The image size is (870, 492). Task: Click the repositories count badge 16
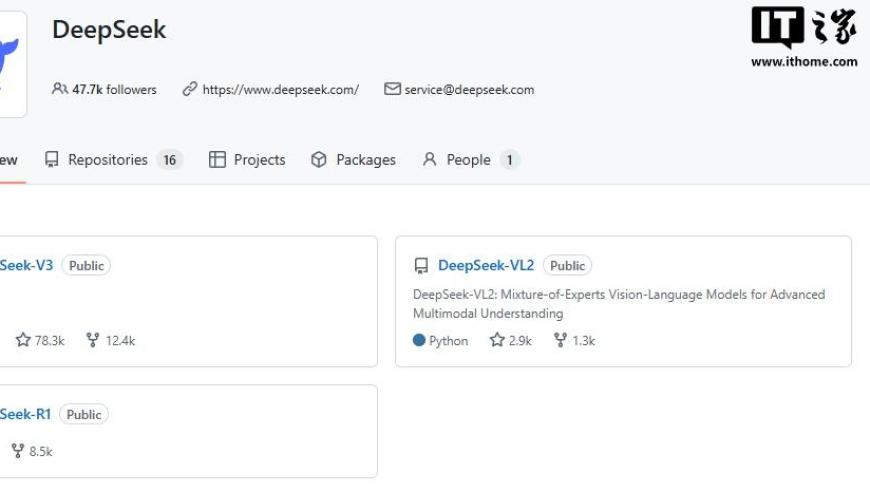click(x=170, y=160)
